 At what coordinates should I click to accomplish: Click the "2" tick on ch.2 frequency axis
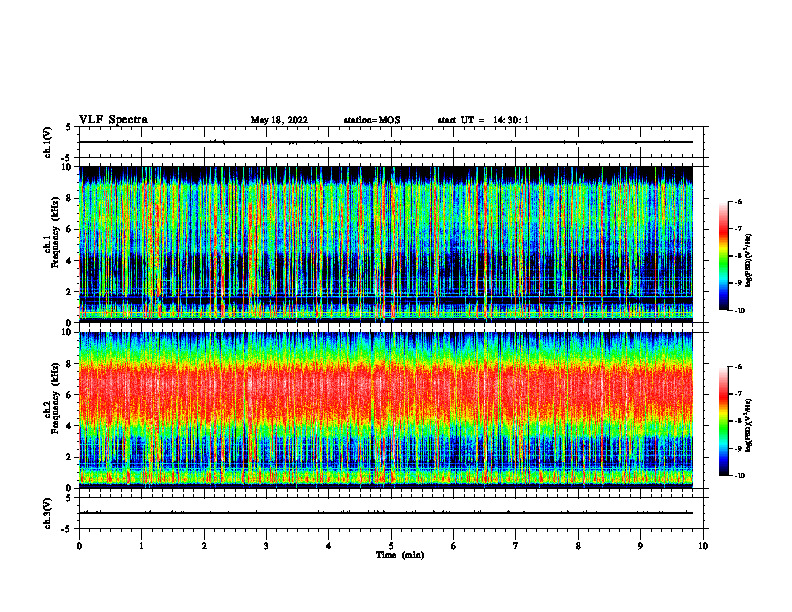[70, 457]
